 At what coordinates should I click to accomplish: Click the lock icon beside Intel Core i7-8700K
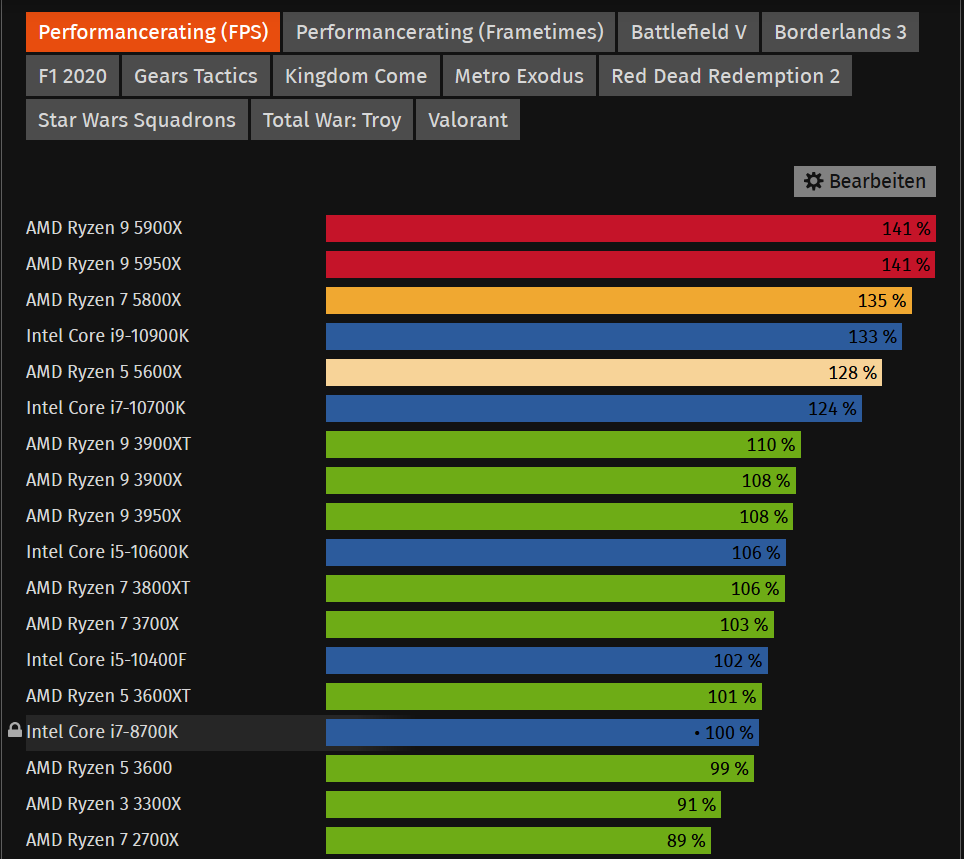15,730
